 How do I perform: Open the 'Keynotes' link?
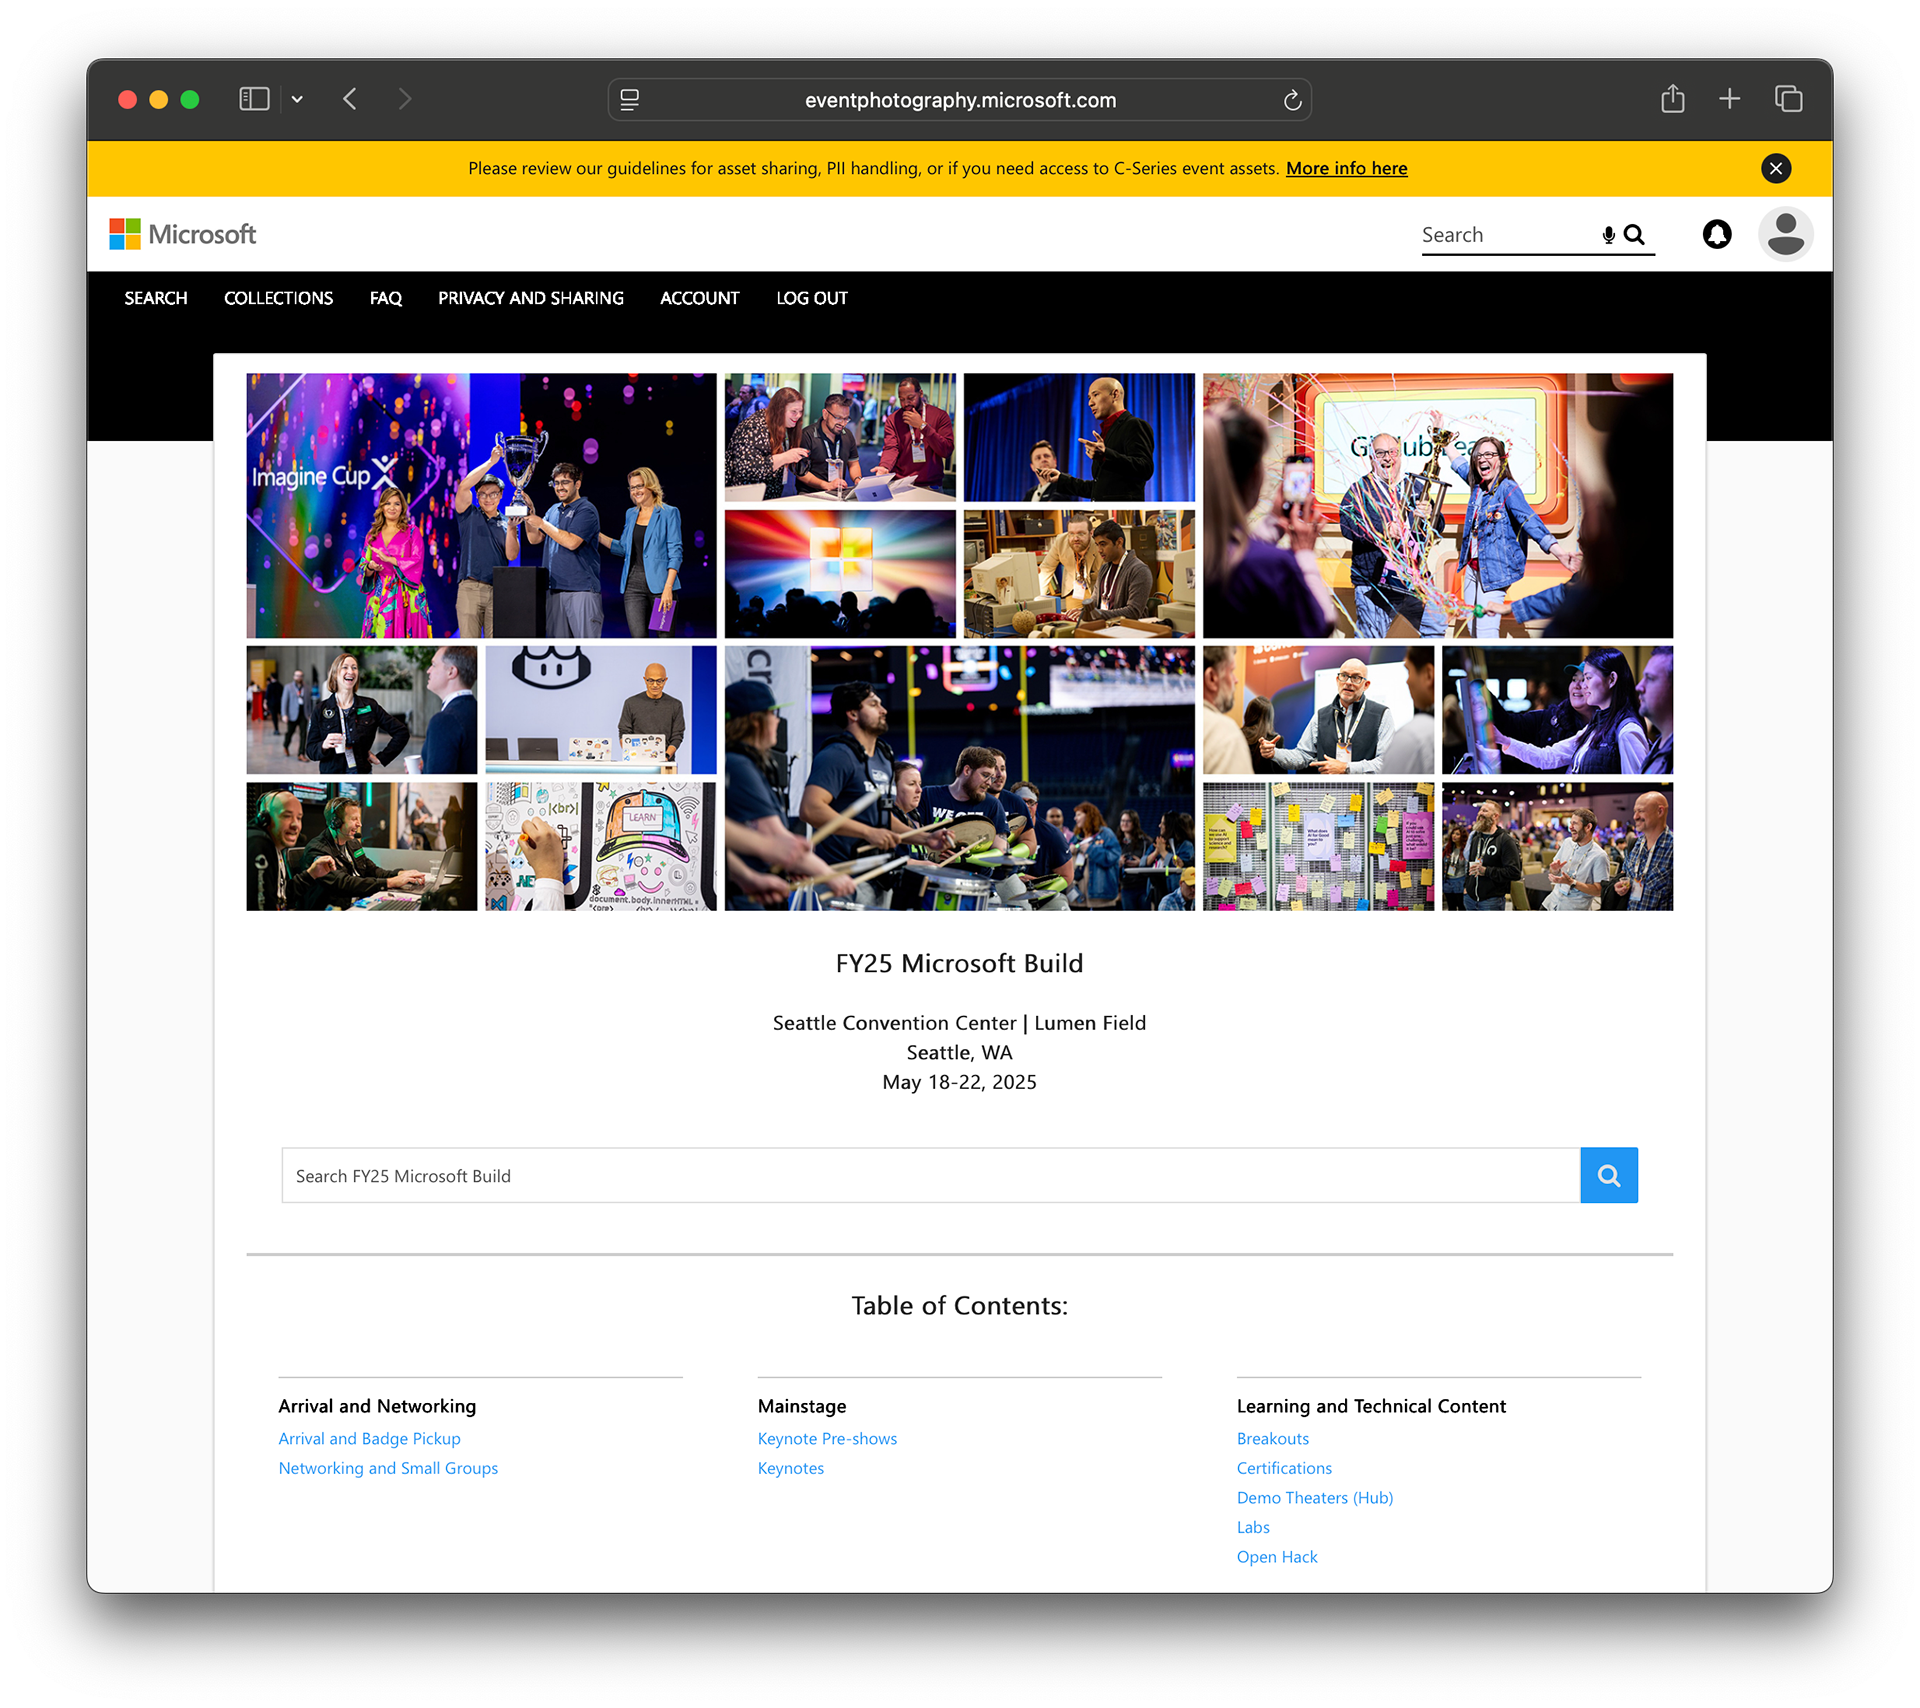coord(791,1468)
